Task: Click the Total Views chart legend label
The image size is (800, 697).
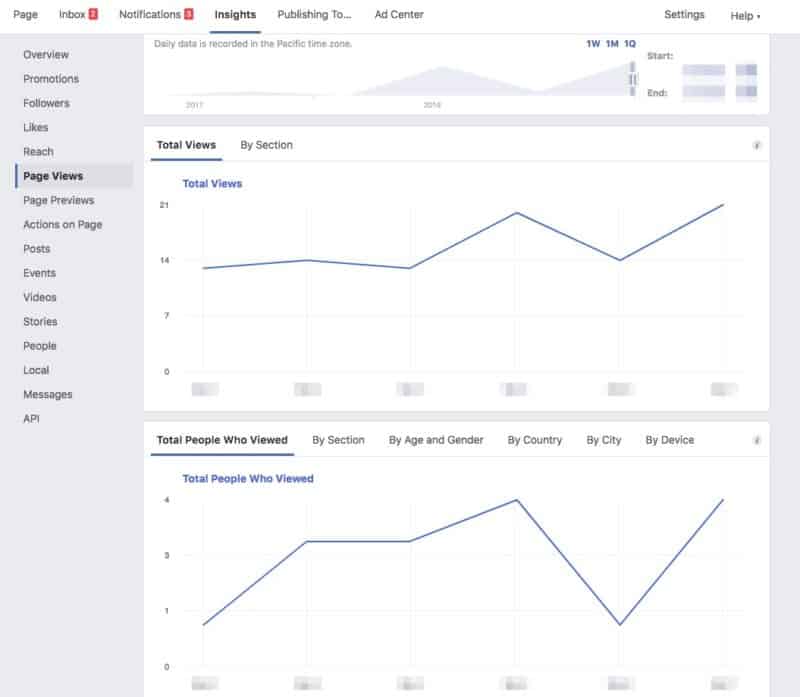Action: tap(212, 184)
